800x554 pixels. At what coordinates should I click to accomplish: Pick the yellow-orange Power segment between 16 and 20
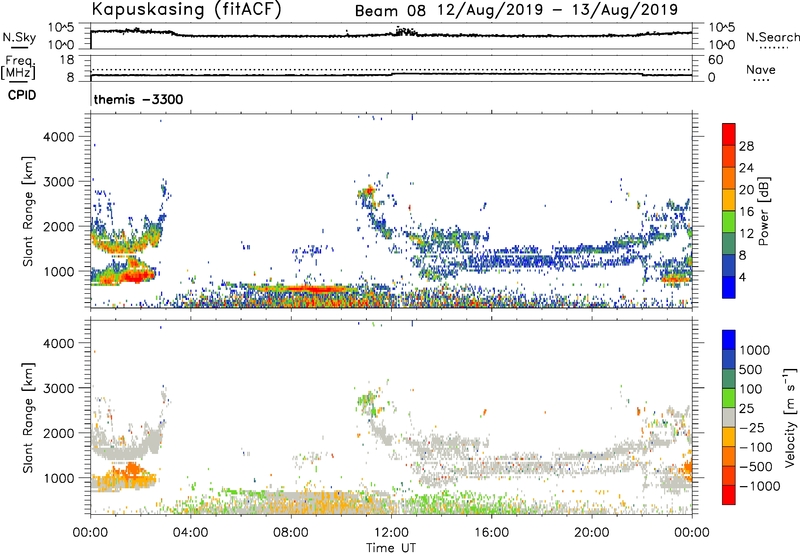[729, 200]
